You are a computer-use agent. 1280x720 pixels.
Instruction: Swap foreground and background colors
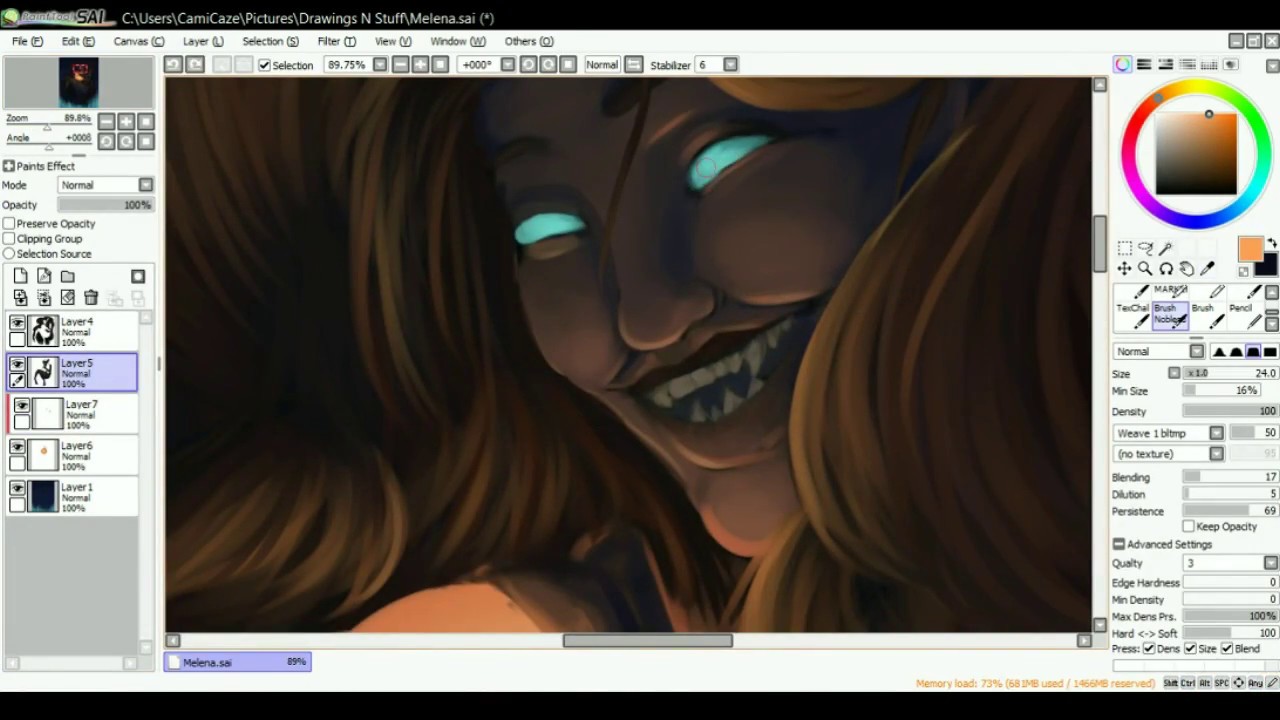[x=1272, y=244]
